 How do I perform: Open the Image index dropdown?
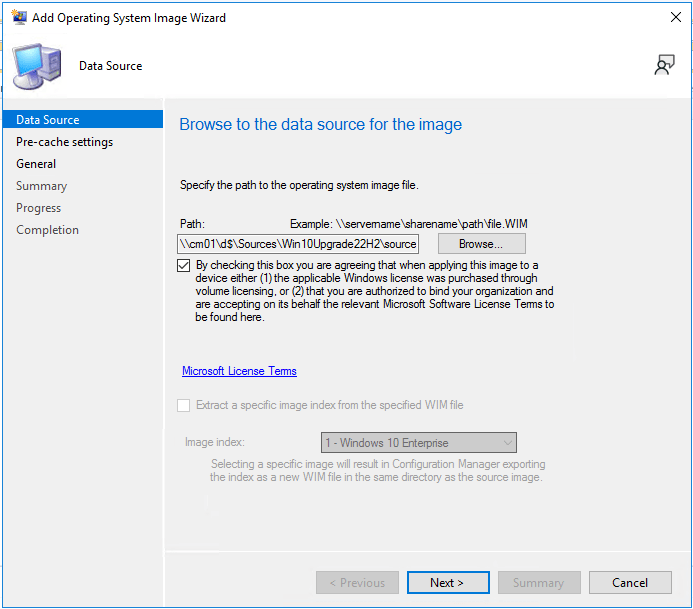pyautogui.click(x=419, y=442)
